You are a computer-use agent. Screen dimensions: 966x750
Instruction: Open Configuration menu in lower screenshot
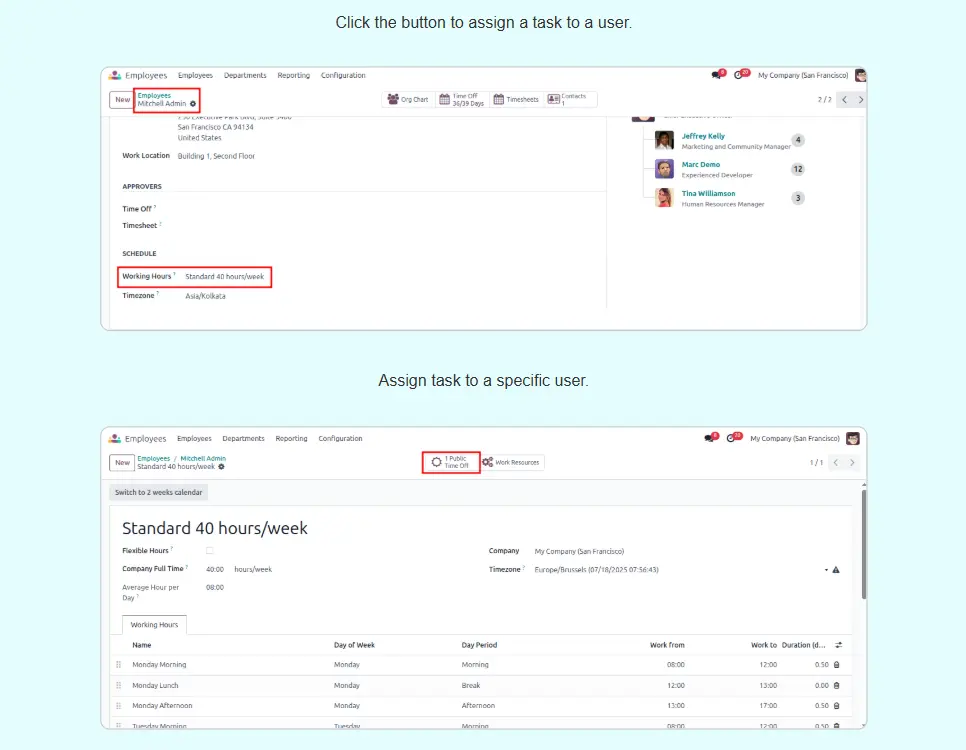pos(340,438)
